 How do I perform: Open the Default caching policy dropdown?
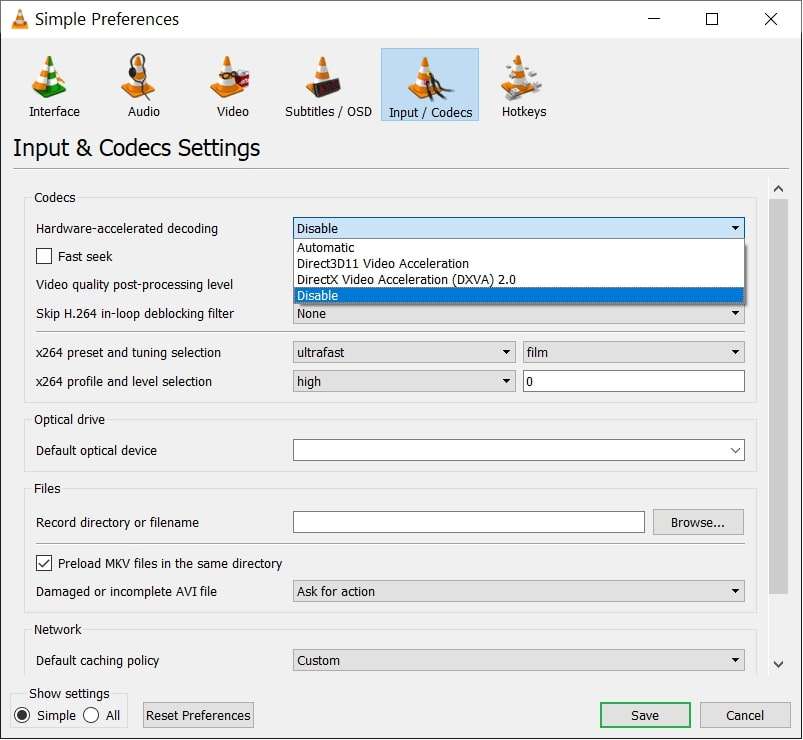[518, 660]
